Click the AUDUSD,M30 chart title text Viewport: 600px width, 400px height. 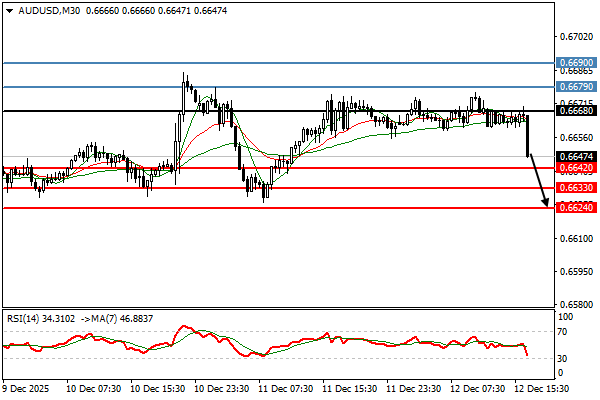coord(50,11)
